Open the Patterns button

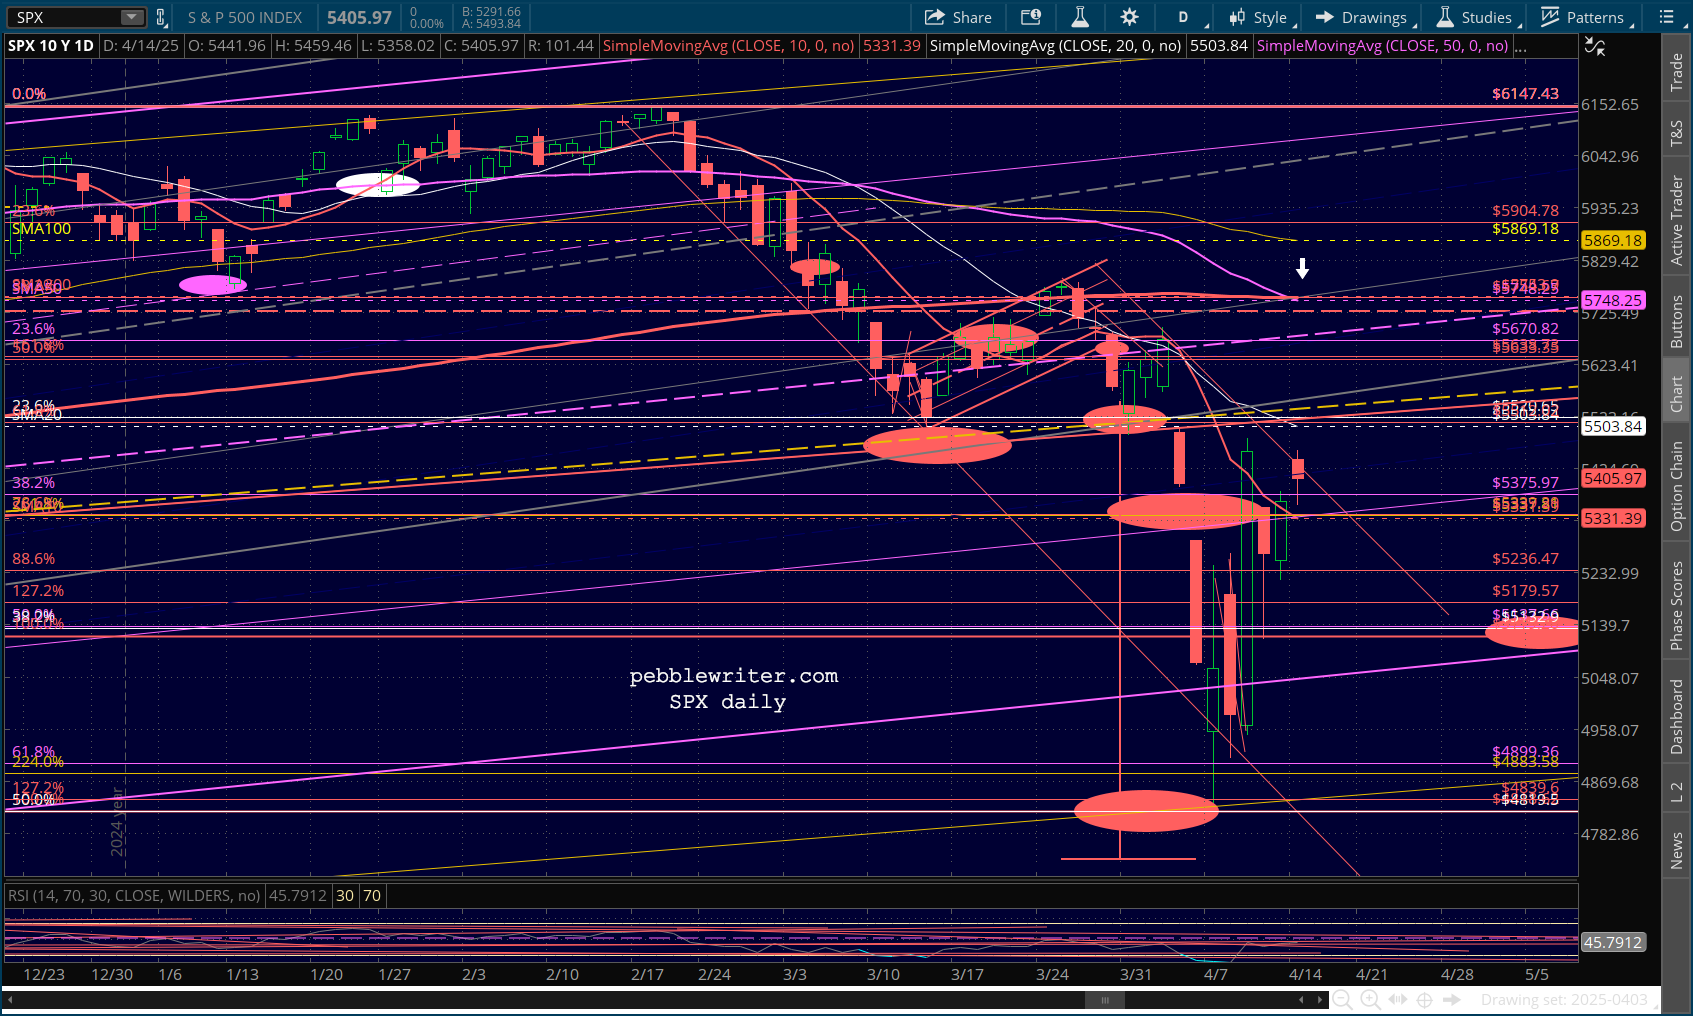tap(1587, 17)
